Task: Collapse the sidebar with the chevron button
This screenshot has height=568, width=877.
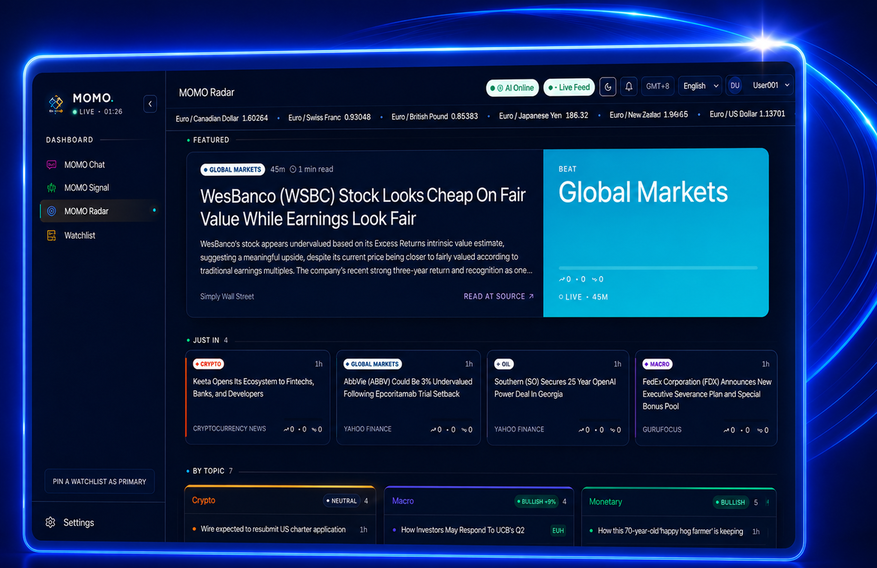Action: coord(150,104)
